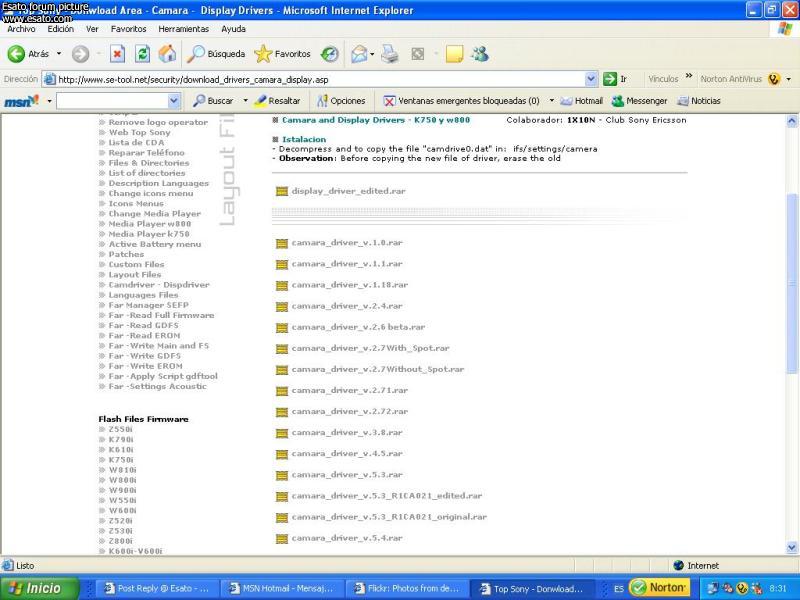Open the Ayuda menu
This screenshot has height=600, width=800.
[234, 29]
